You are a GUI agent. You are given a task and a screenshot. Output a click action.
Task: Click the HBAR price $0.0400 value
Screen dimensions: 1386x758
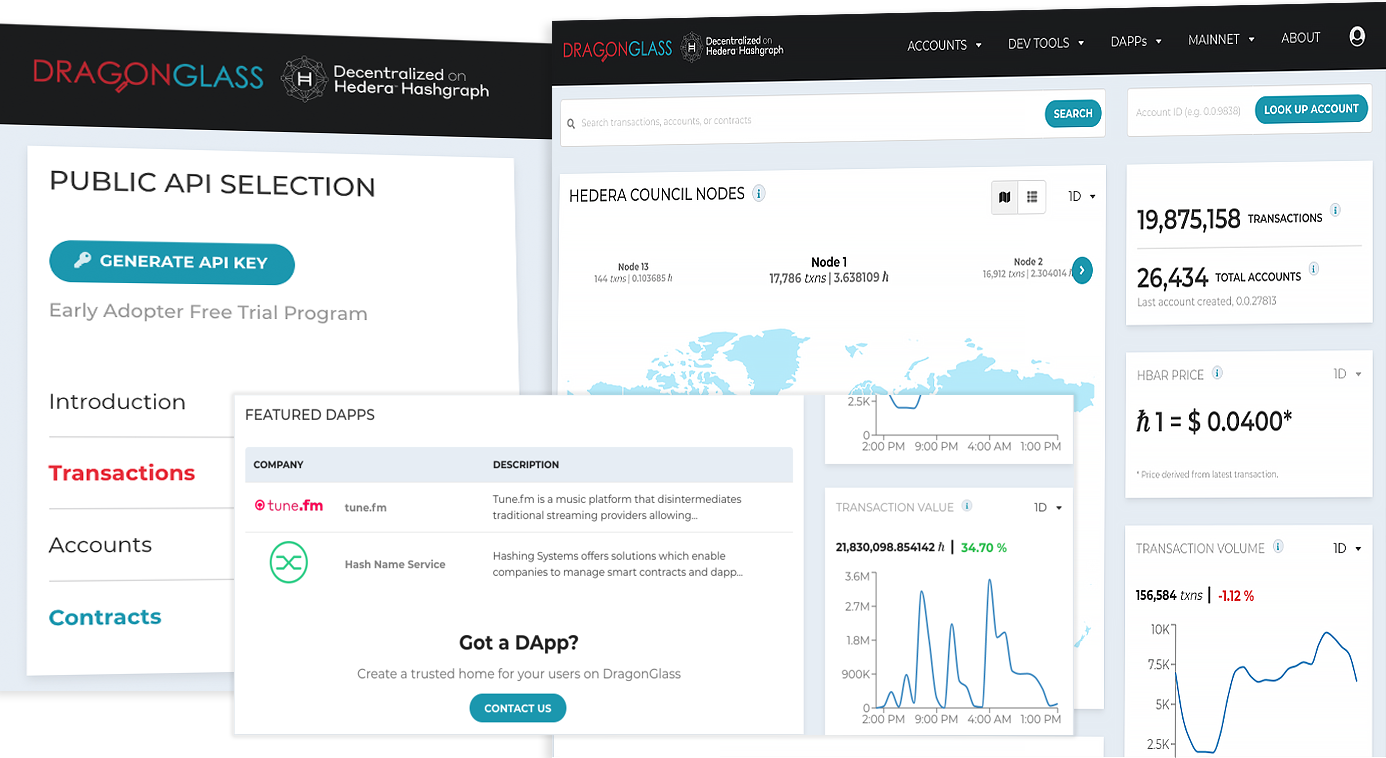click(1214, 421)
